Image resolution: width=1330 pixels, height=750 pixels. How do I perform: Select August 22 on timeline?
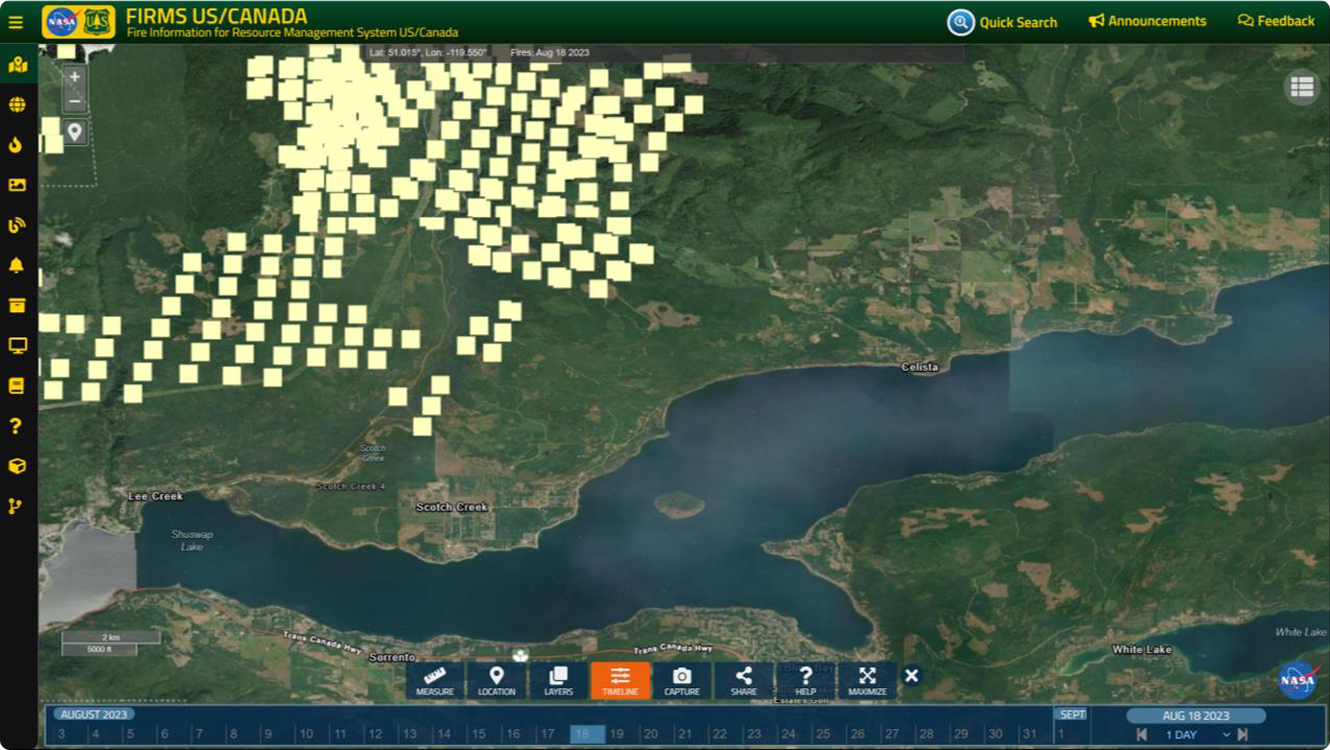coord(720,734)
